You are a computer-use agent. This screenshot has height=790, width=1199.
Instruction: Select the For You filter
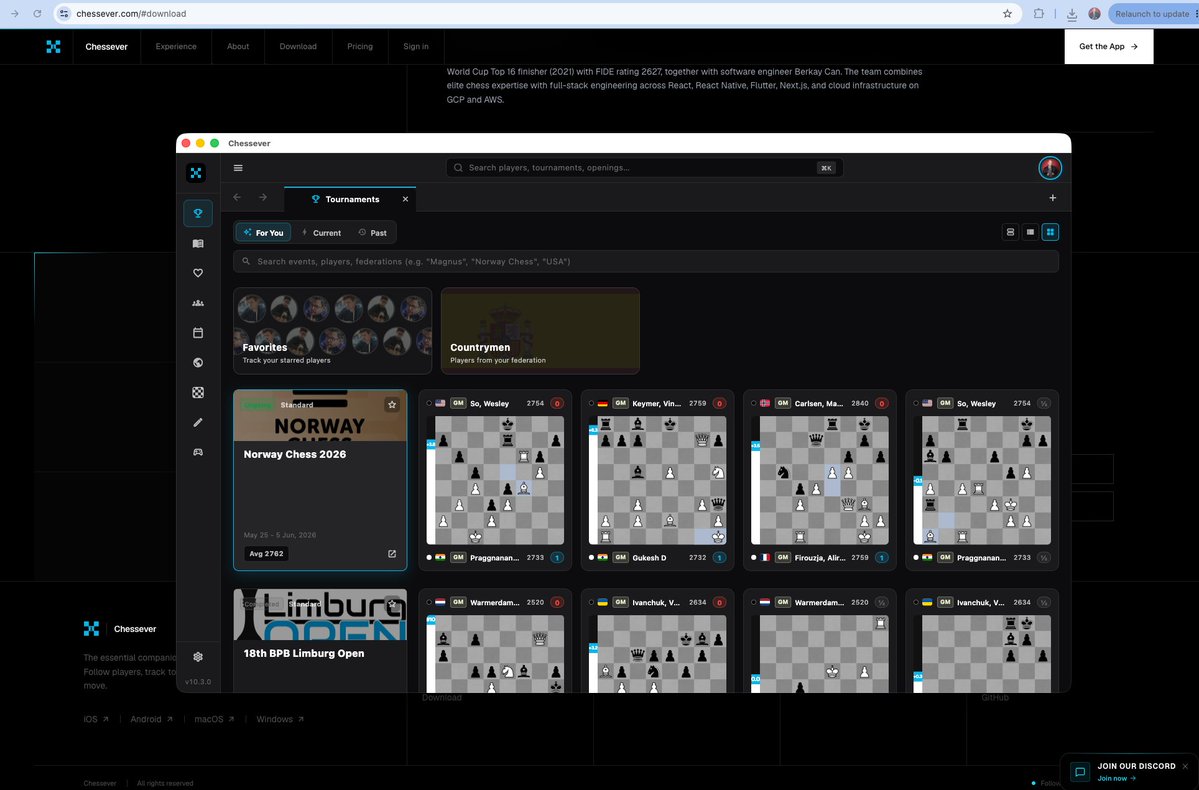point(263,232)
